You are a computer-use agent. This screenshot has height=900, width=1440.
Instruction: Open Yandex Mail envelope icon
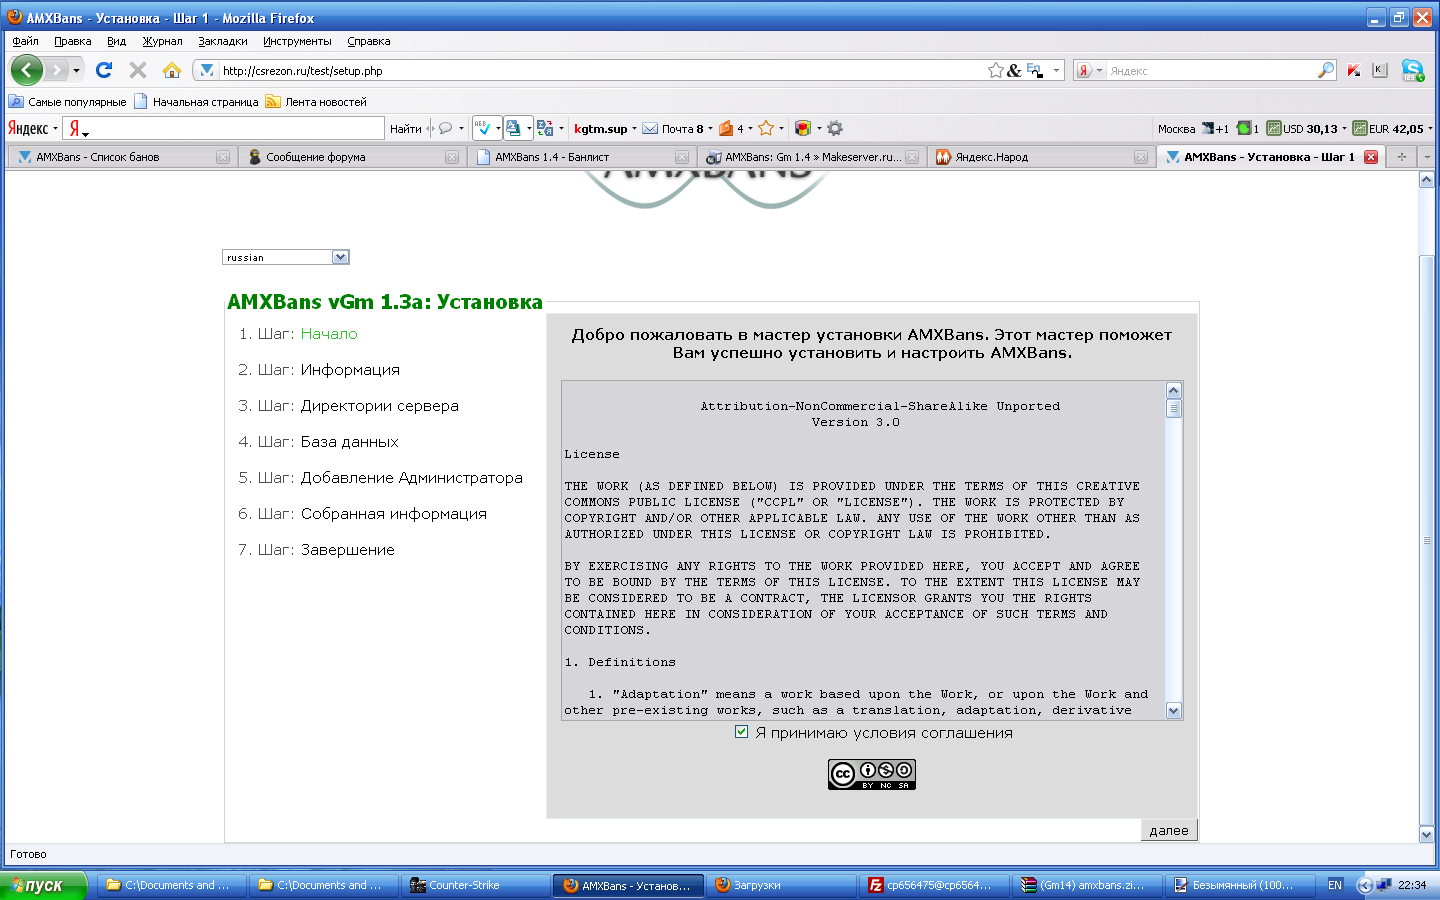tap(650, 128)
